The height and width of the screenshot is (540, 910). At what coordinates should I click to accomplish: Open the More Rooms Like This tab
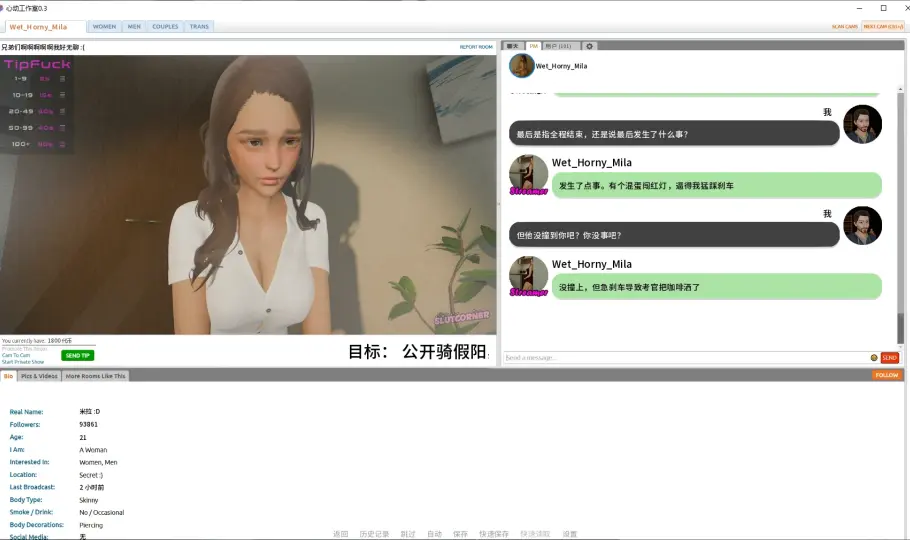96,376
